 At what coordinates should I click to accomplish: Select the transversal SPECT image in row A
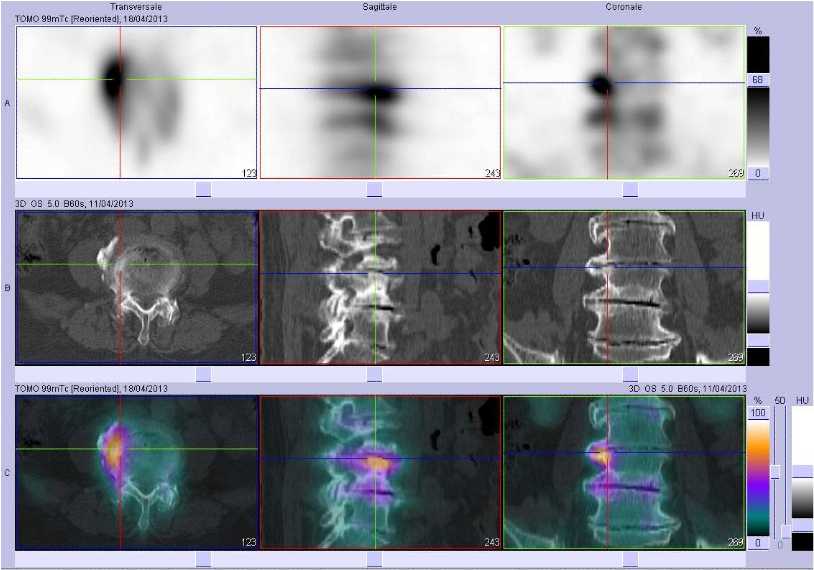137,102
